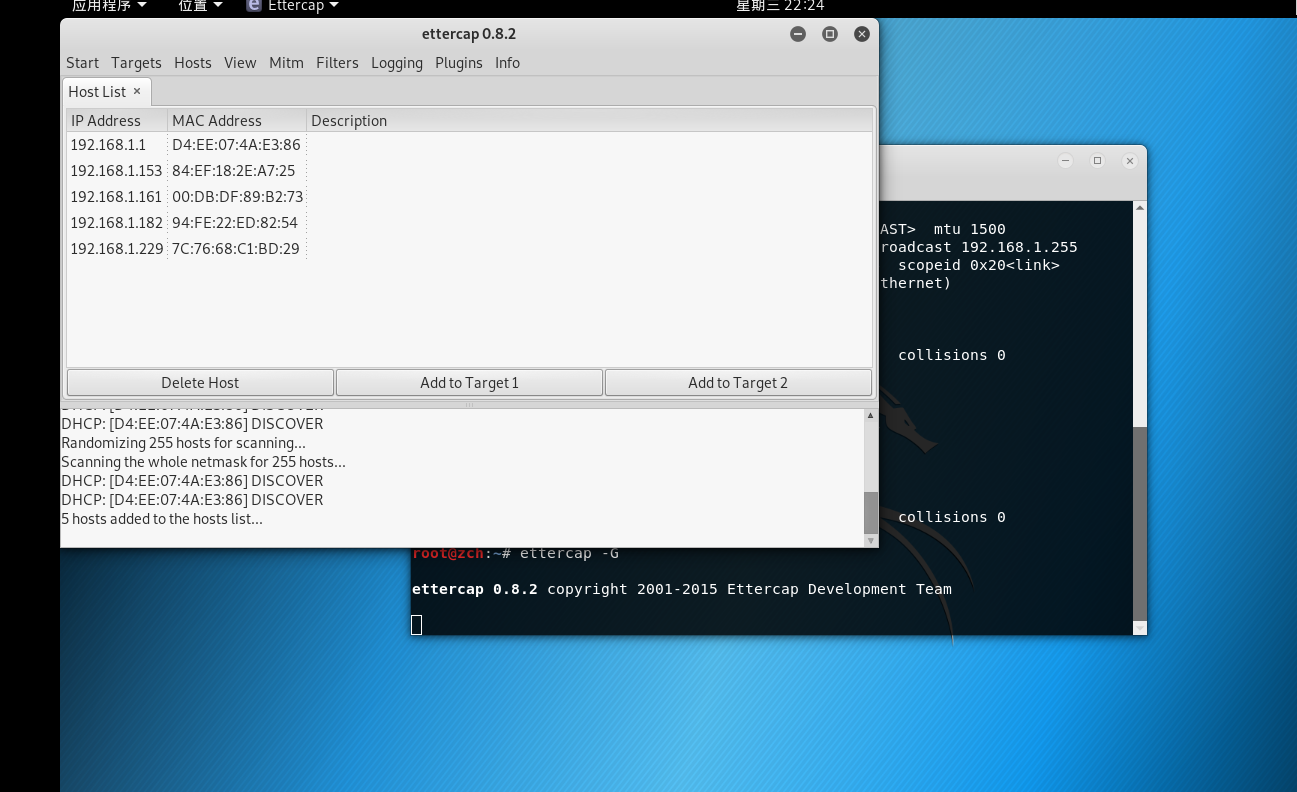The image size is (1297, 792).
Task: Click 'ettercap 0.8.2 copyright' line in terminal
Action: click(682, 589)
